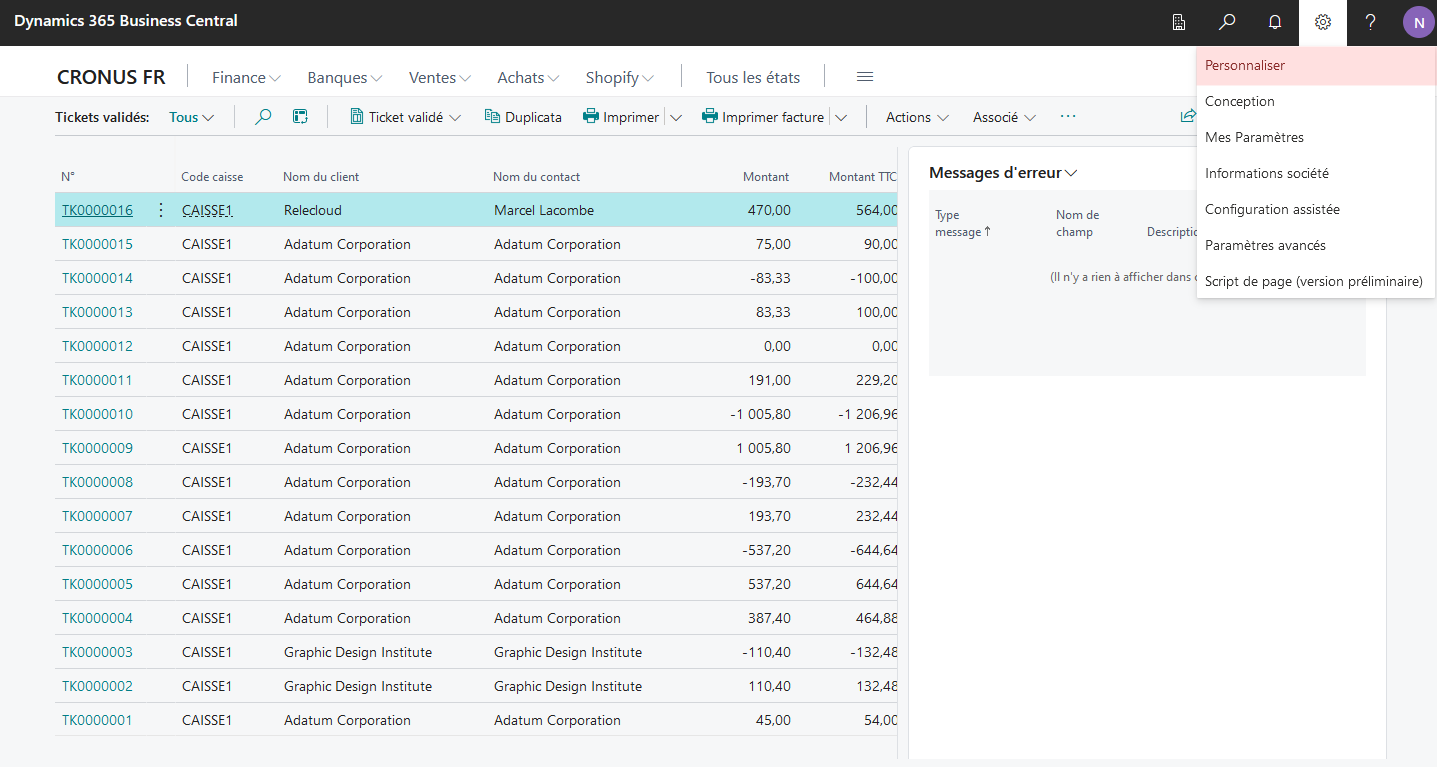This screenshot has width=1437, height=767.
Task: Open the user avatar N
Action: (x=1418, y=22)
